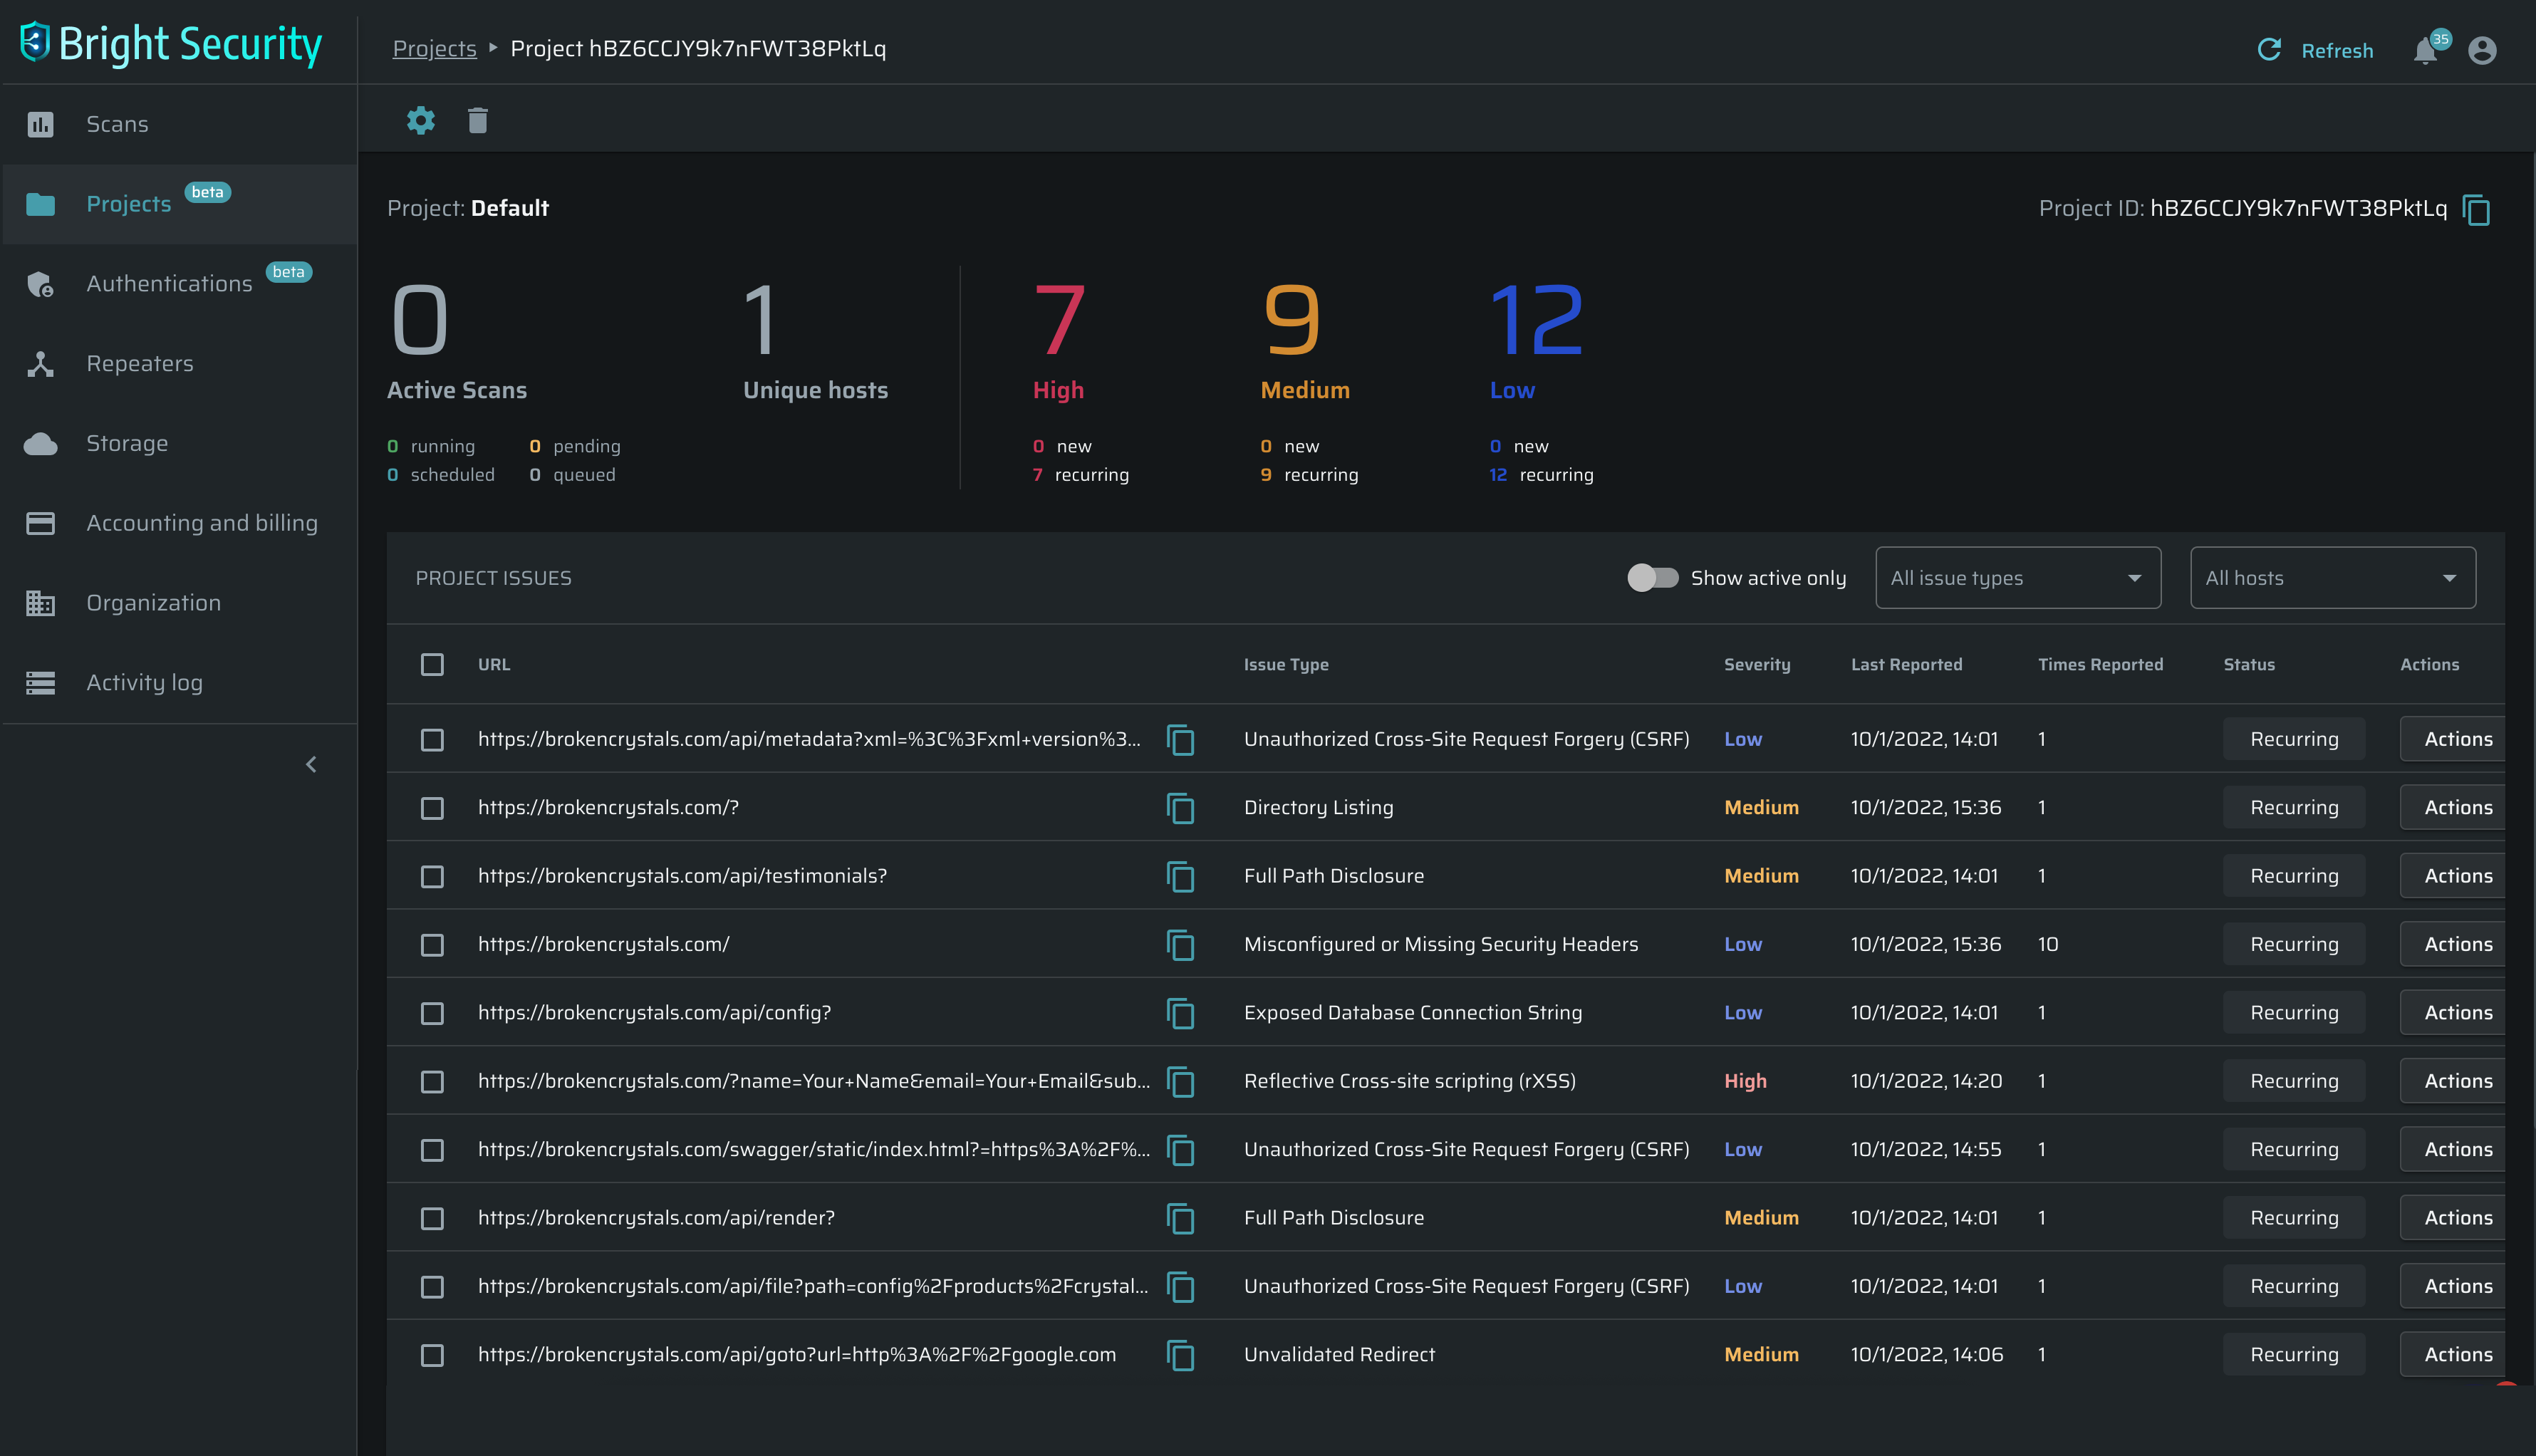Screen dimensions: 2536x1456
Task: Open the All hosts dropdown
Action: coord(2332,578)
